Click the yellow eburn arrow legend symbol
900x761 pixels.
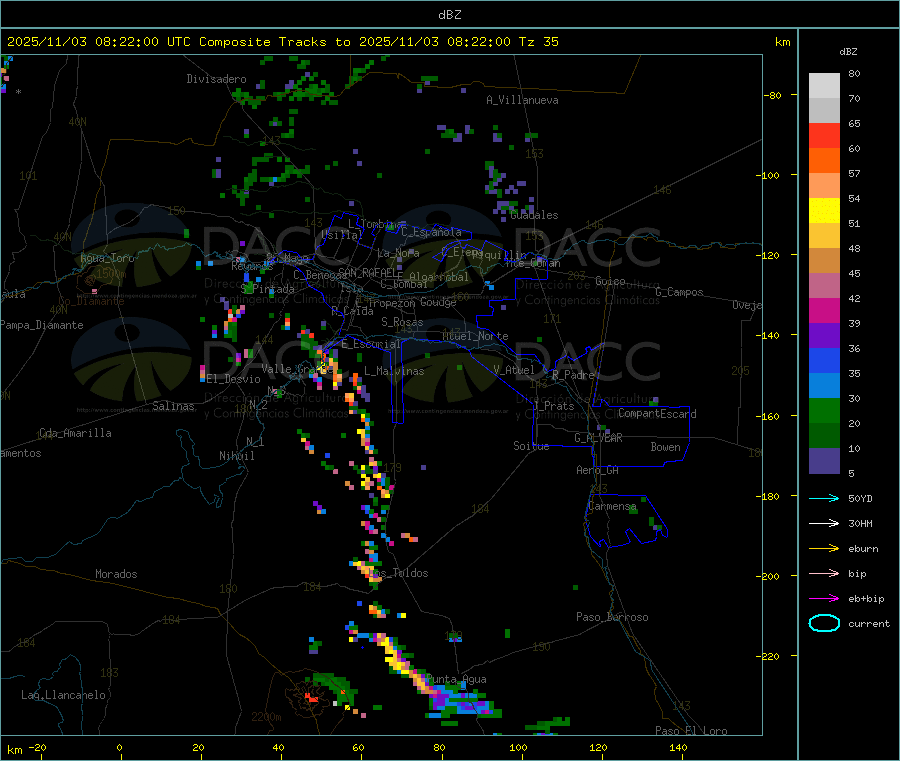[x=824, y=549]
